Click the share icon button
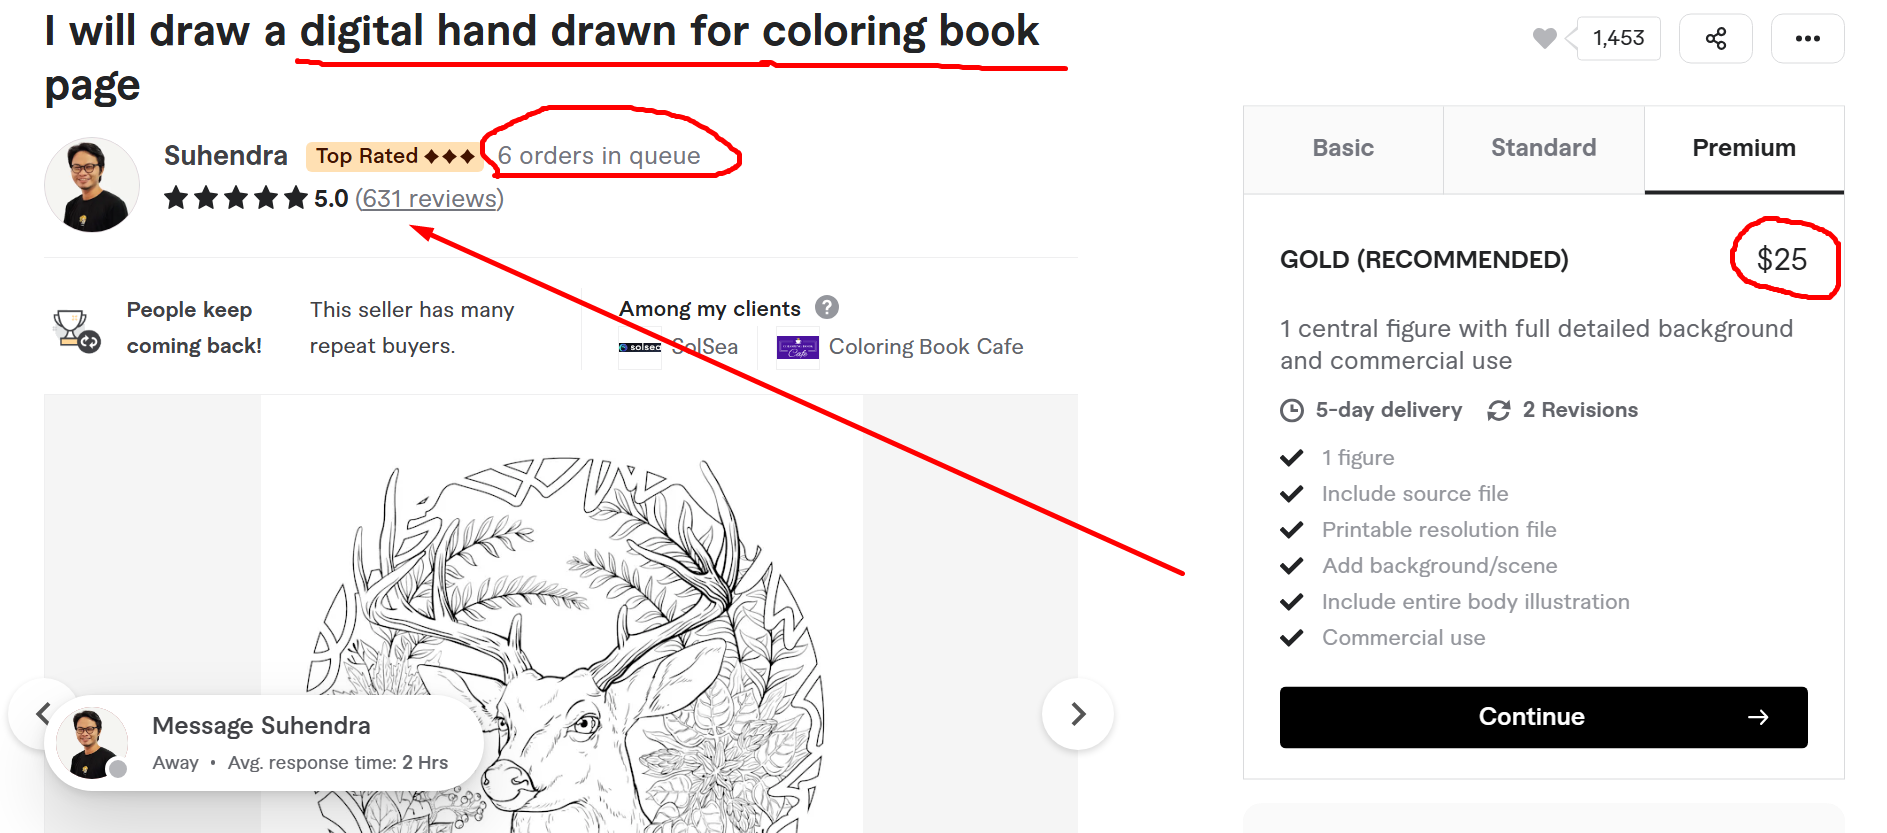Screen dimensions: 1887x833 tap(1715, 39)
